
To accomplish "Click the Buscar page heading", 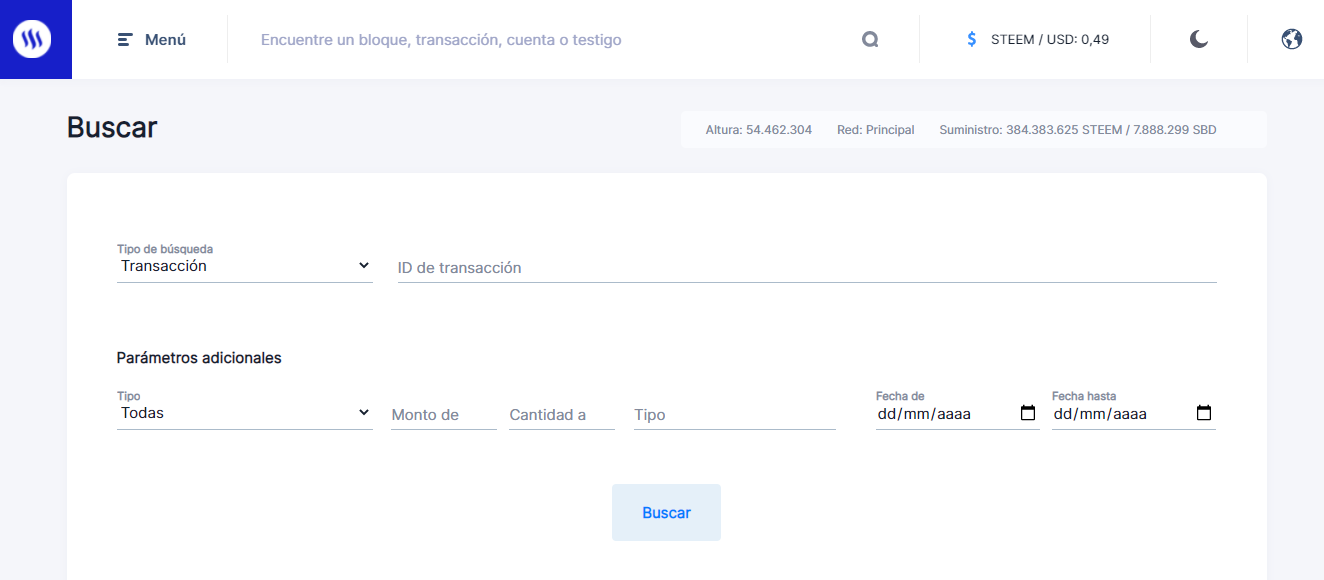I will click(x=112, y=128).
